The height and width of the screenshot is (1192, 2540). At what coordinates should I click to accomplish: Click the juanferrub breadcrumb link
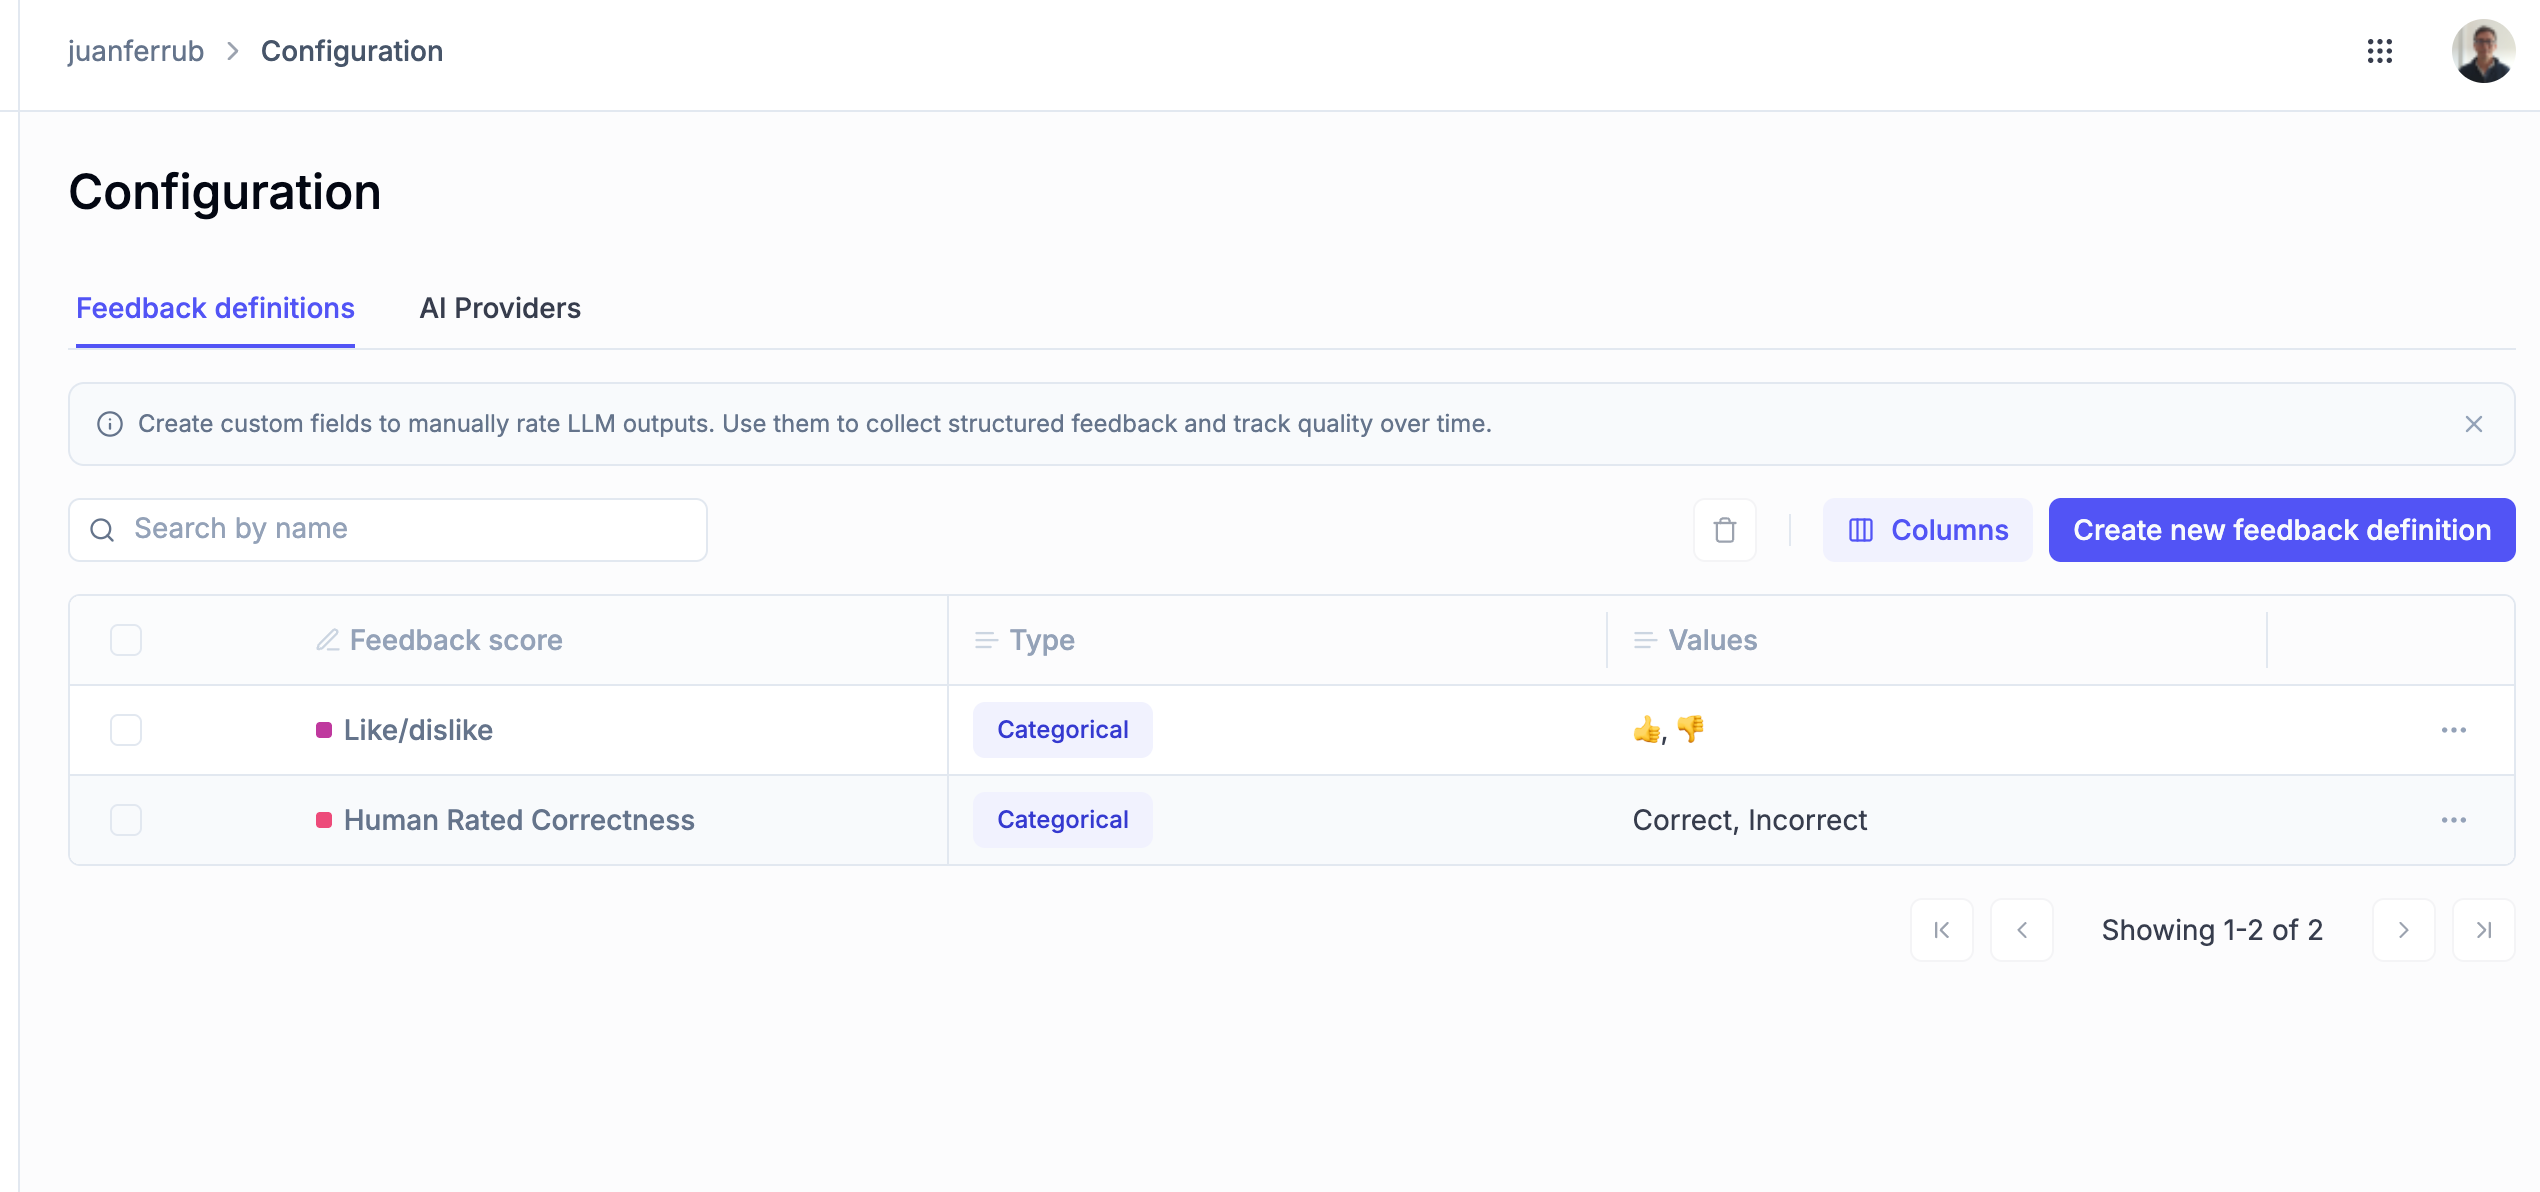coord(136,51)
